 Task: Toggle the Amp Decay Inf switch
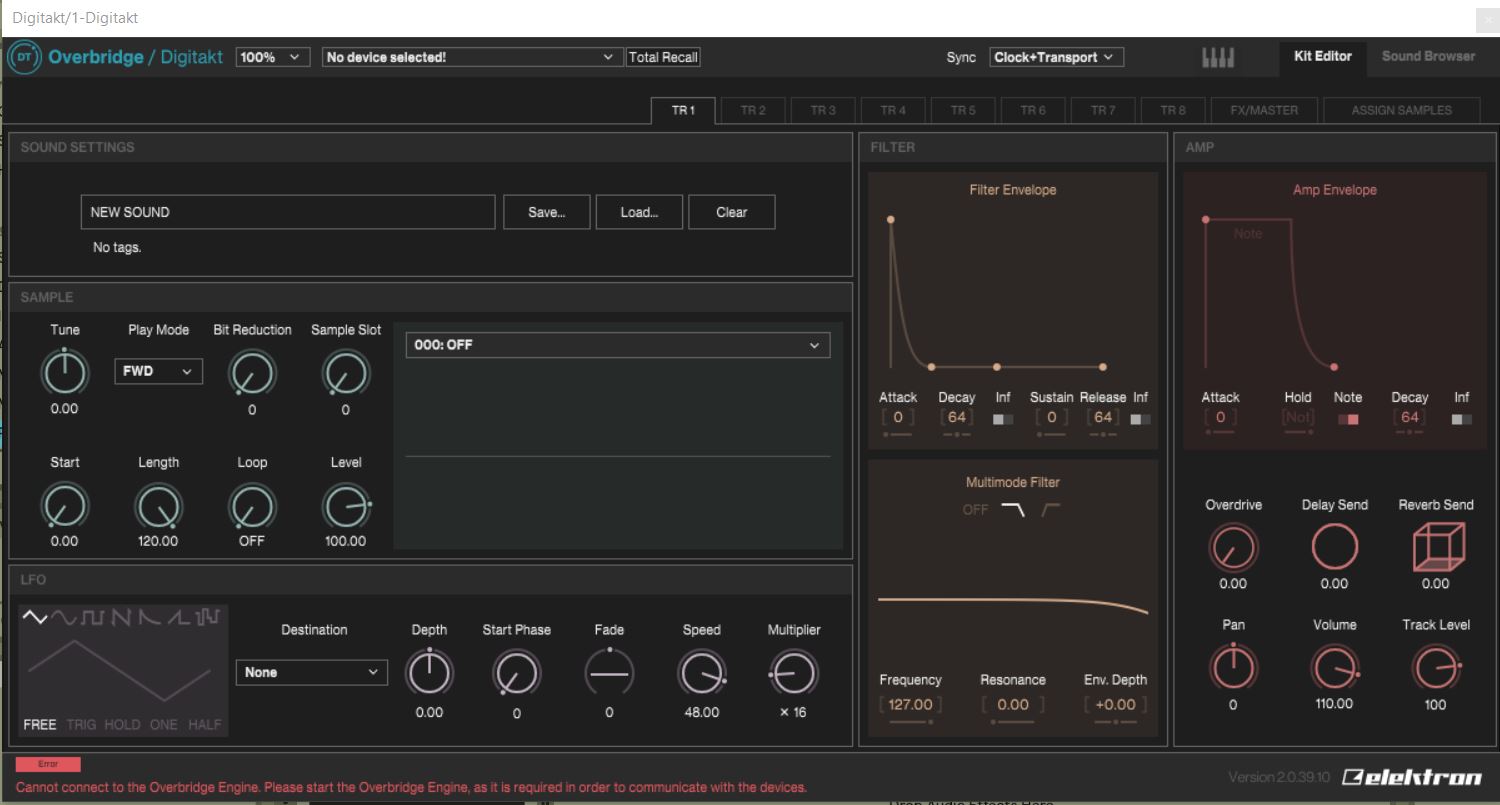[1461, 419]
